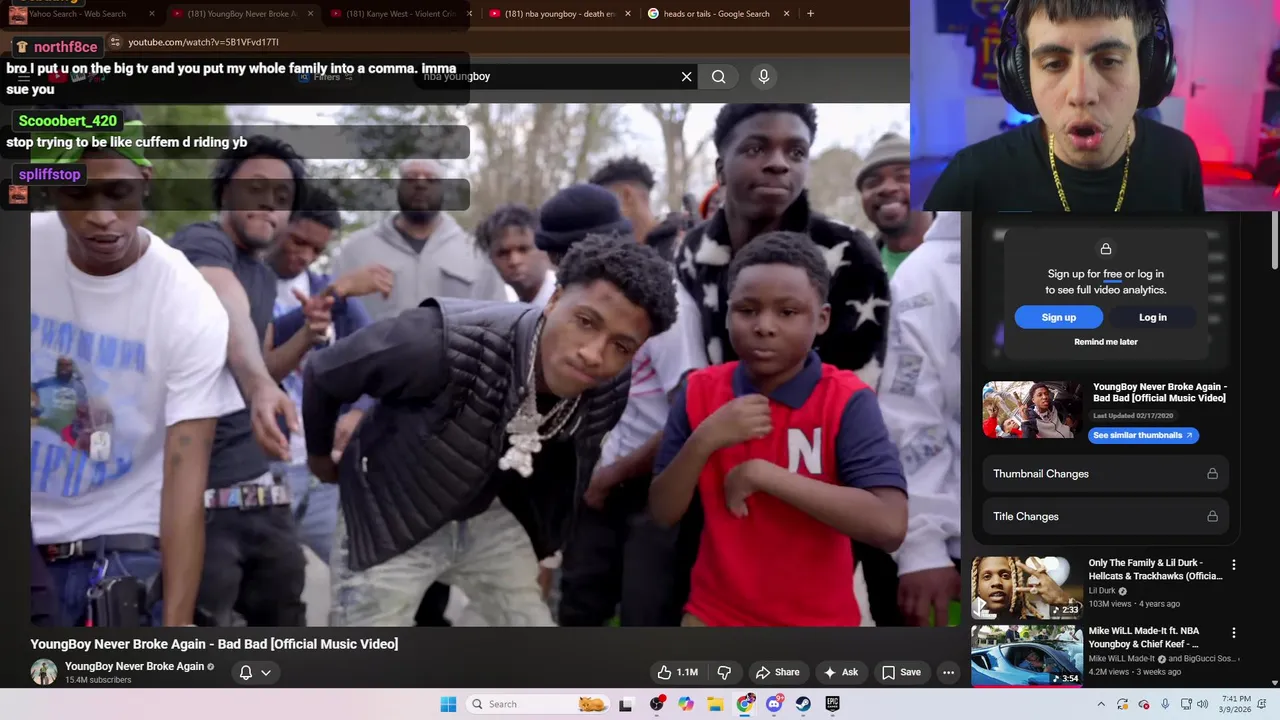This screenshot has width=1280, height=720.
Task: Open File Explorer from taskbar
Action: [715, 704]
